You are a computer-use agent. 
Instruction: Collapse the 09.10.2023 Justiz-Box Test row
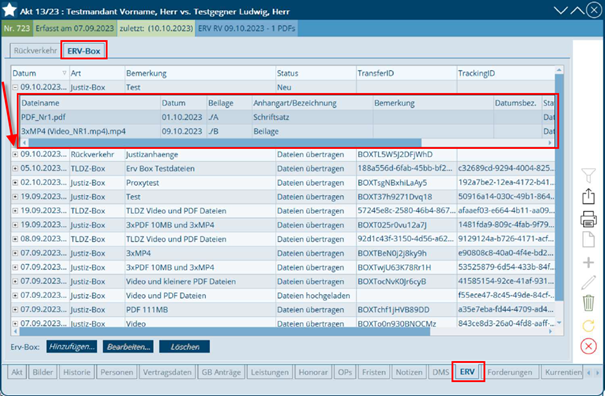pos(15,87)
